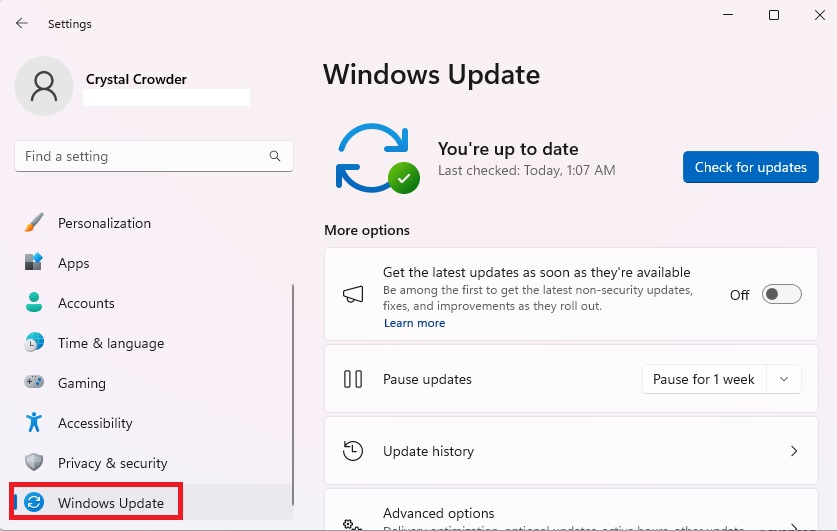Click the Accounts person icon

pyautogui.click(x=34, y=303)
